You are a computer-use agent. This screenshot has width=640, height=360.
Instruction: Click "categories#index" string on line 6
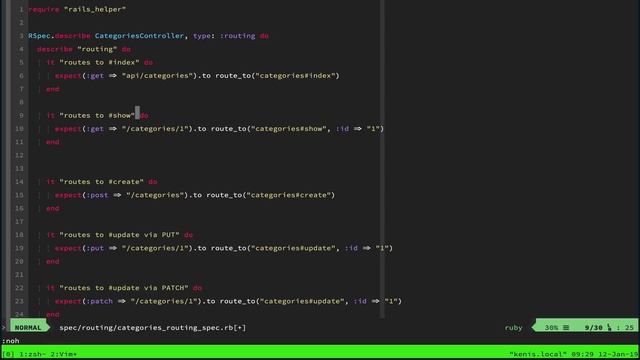click(x=295, y=76)
